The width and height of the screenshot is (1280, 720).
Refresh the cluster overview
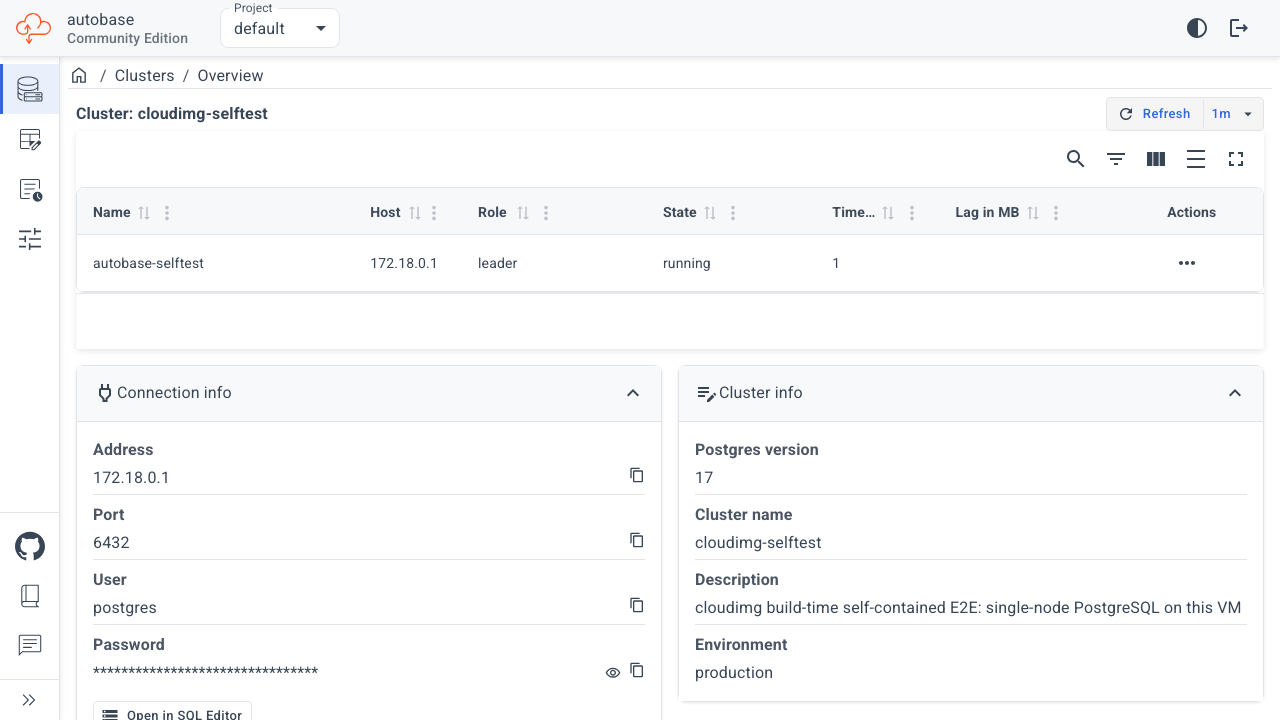1155,114
